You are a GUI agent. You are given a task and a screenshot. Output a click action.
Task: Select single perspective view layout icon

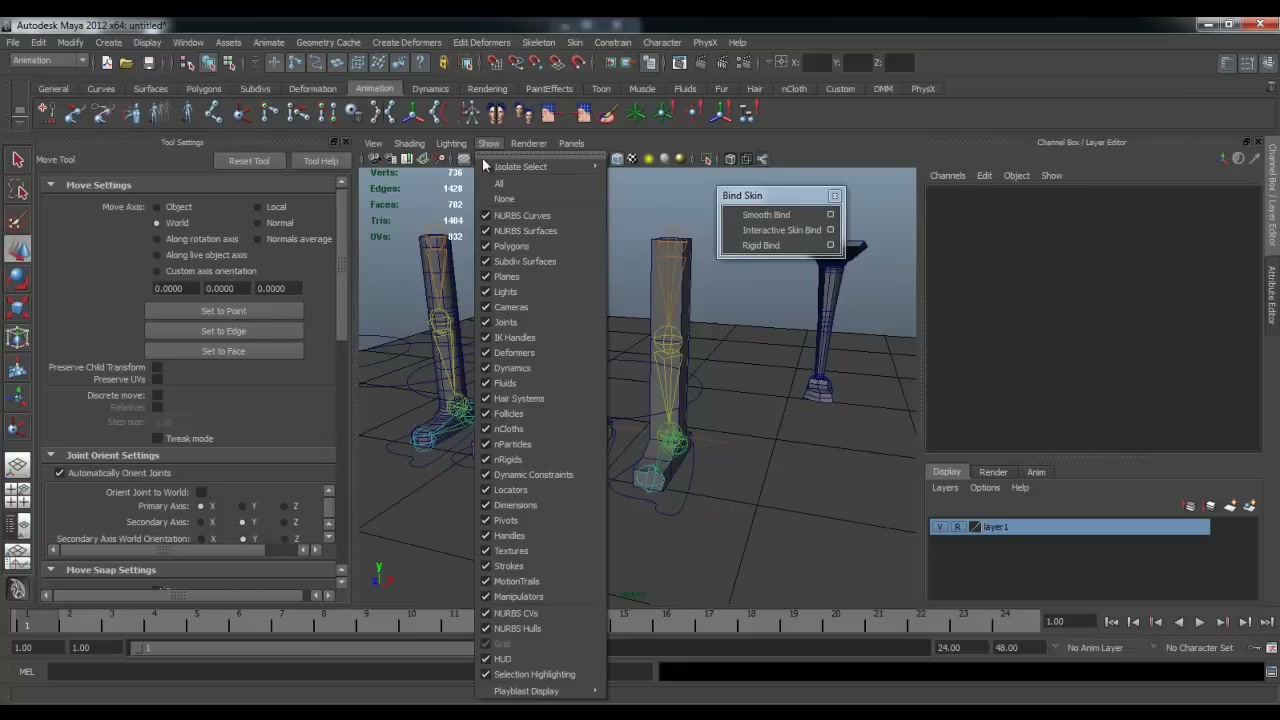click(17, 466)
